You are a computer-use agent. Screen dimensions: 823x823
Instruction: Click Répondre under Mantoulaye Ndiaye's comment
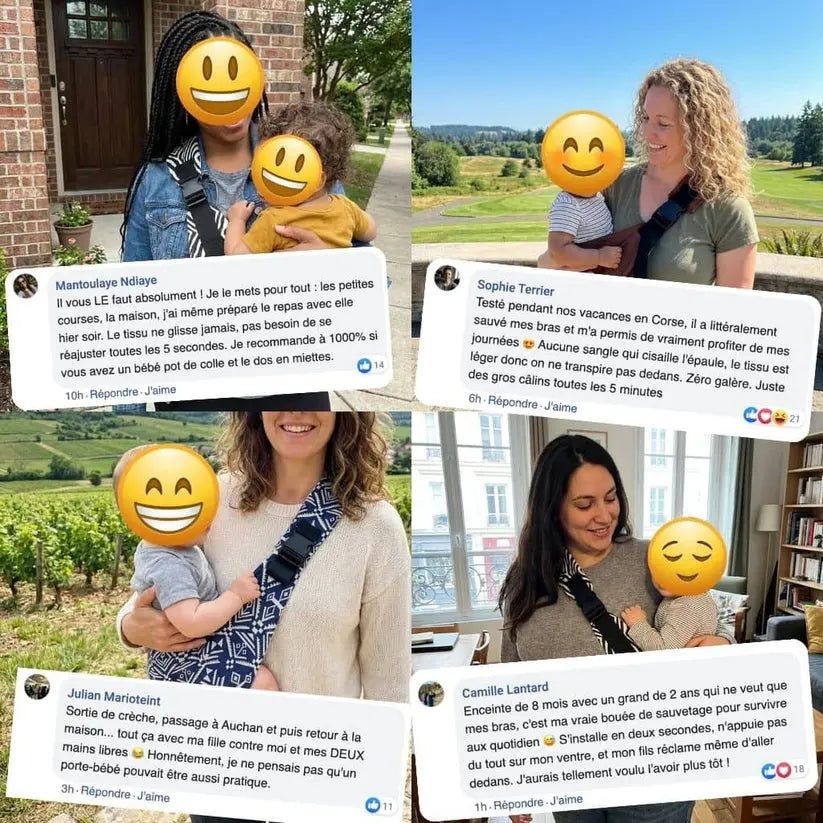[114, 393]
